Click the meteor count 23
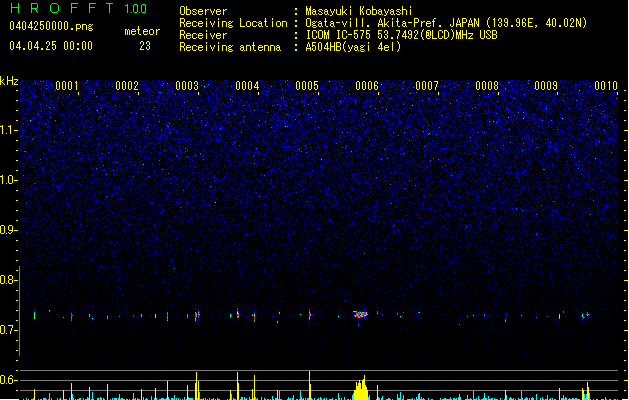Screen dimensions: 629x400 pos(145,46)
